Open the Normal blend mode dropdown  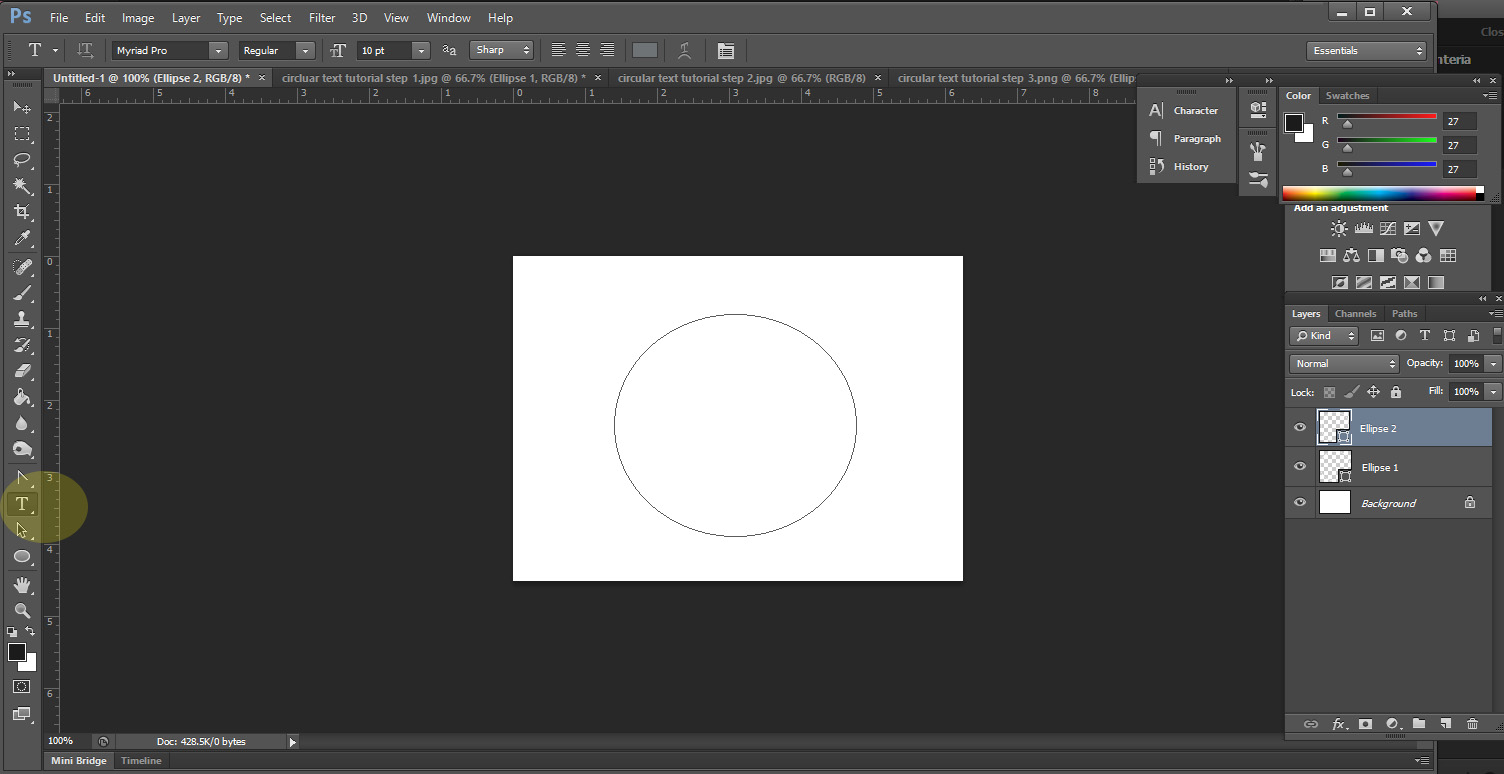pos(1343,364)
